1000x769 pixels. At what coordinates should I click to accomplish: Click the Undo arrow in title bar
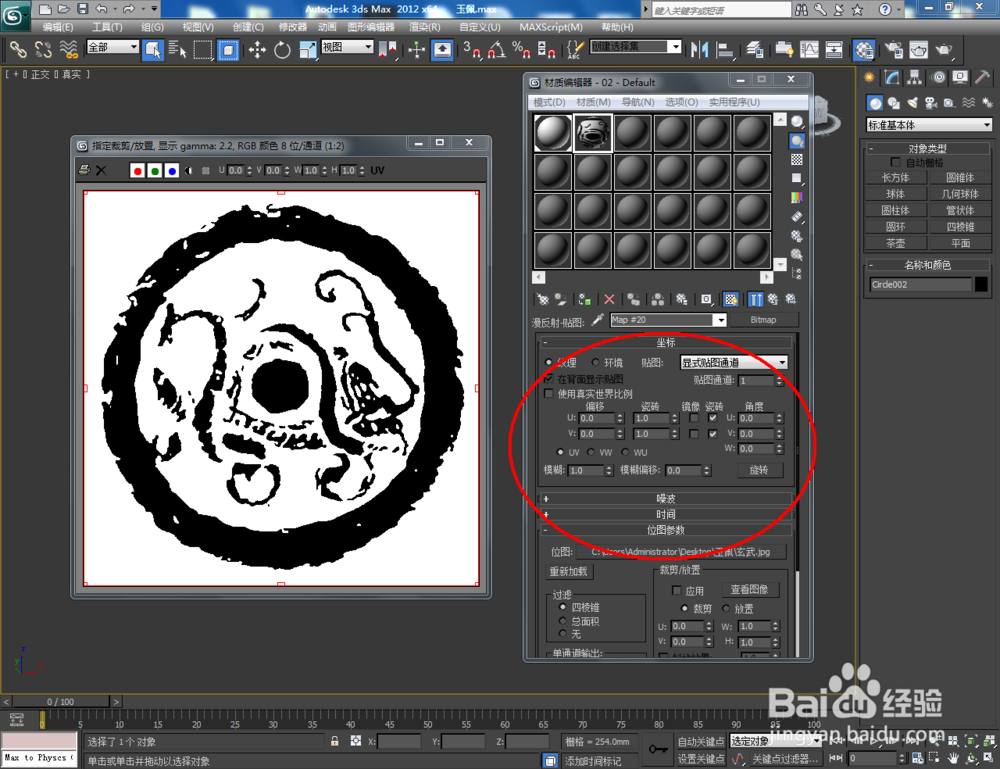pyautogui.click(x=101, y=9)
